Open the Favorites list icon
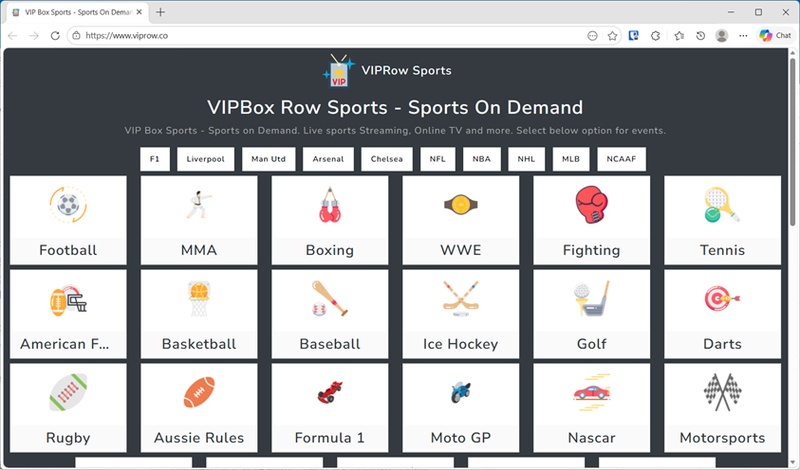Screen dimensions: 800x470 point(679,36)
